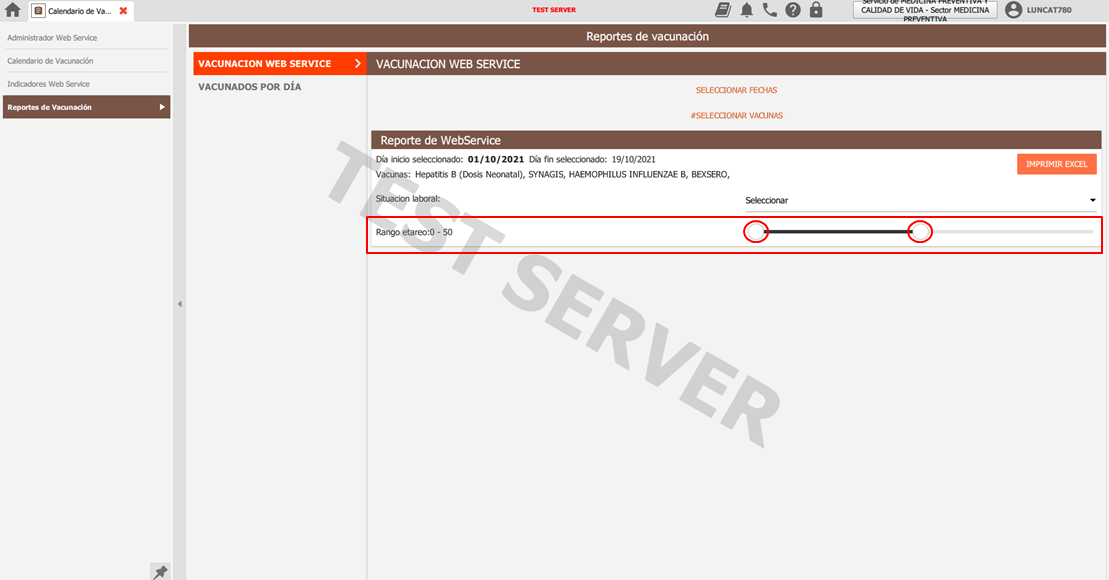Screen dimensions: 1109x580
Task: Select the VACUNADOS POR DÍA tab
Action: point(250,87)
